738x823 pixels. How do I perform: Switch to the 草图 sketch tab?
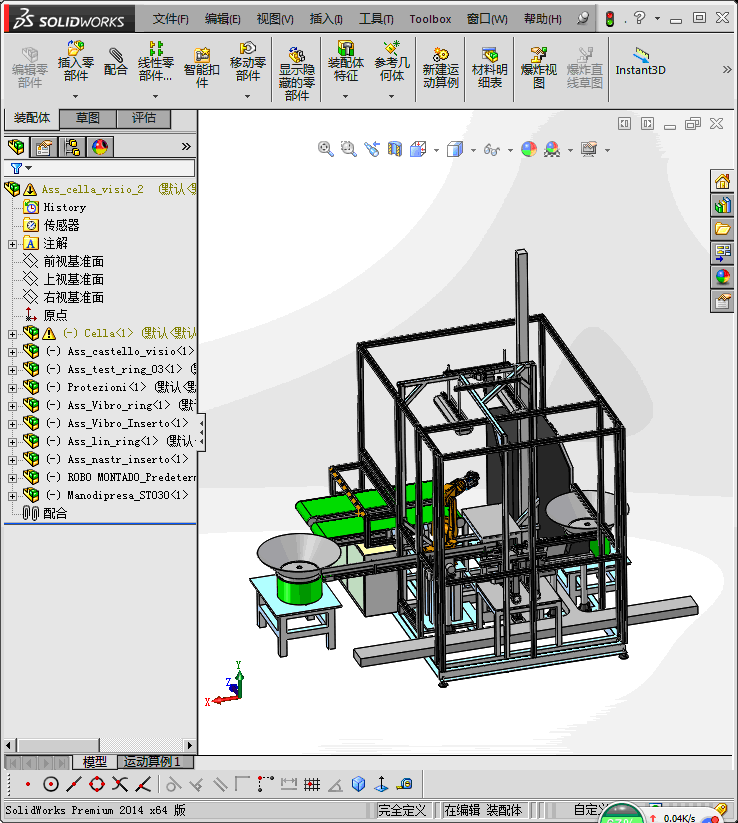tap(88, 118)
